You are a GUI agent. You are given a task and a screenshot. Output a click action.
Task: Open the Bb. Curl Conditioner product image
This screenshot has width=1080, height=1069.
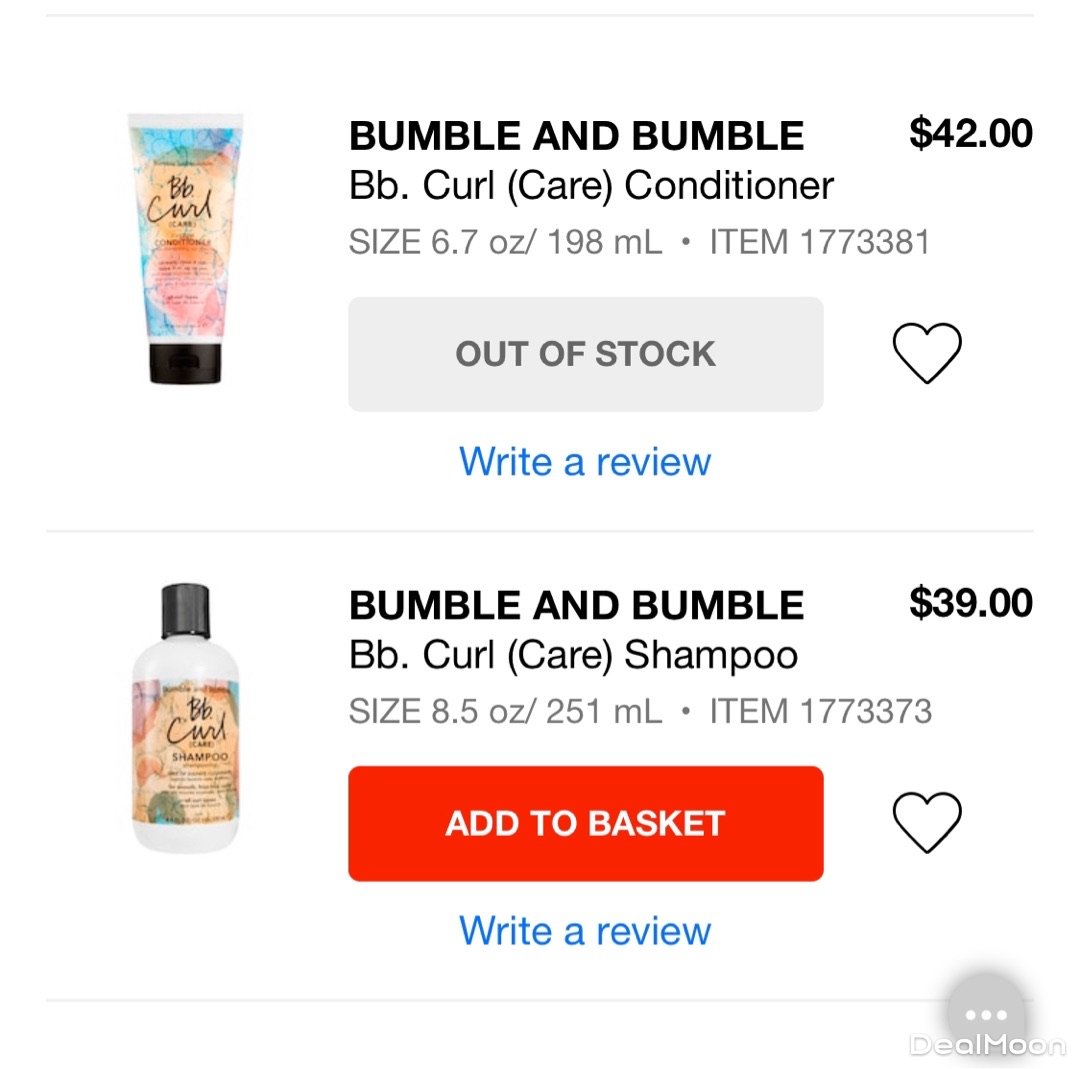185,249
